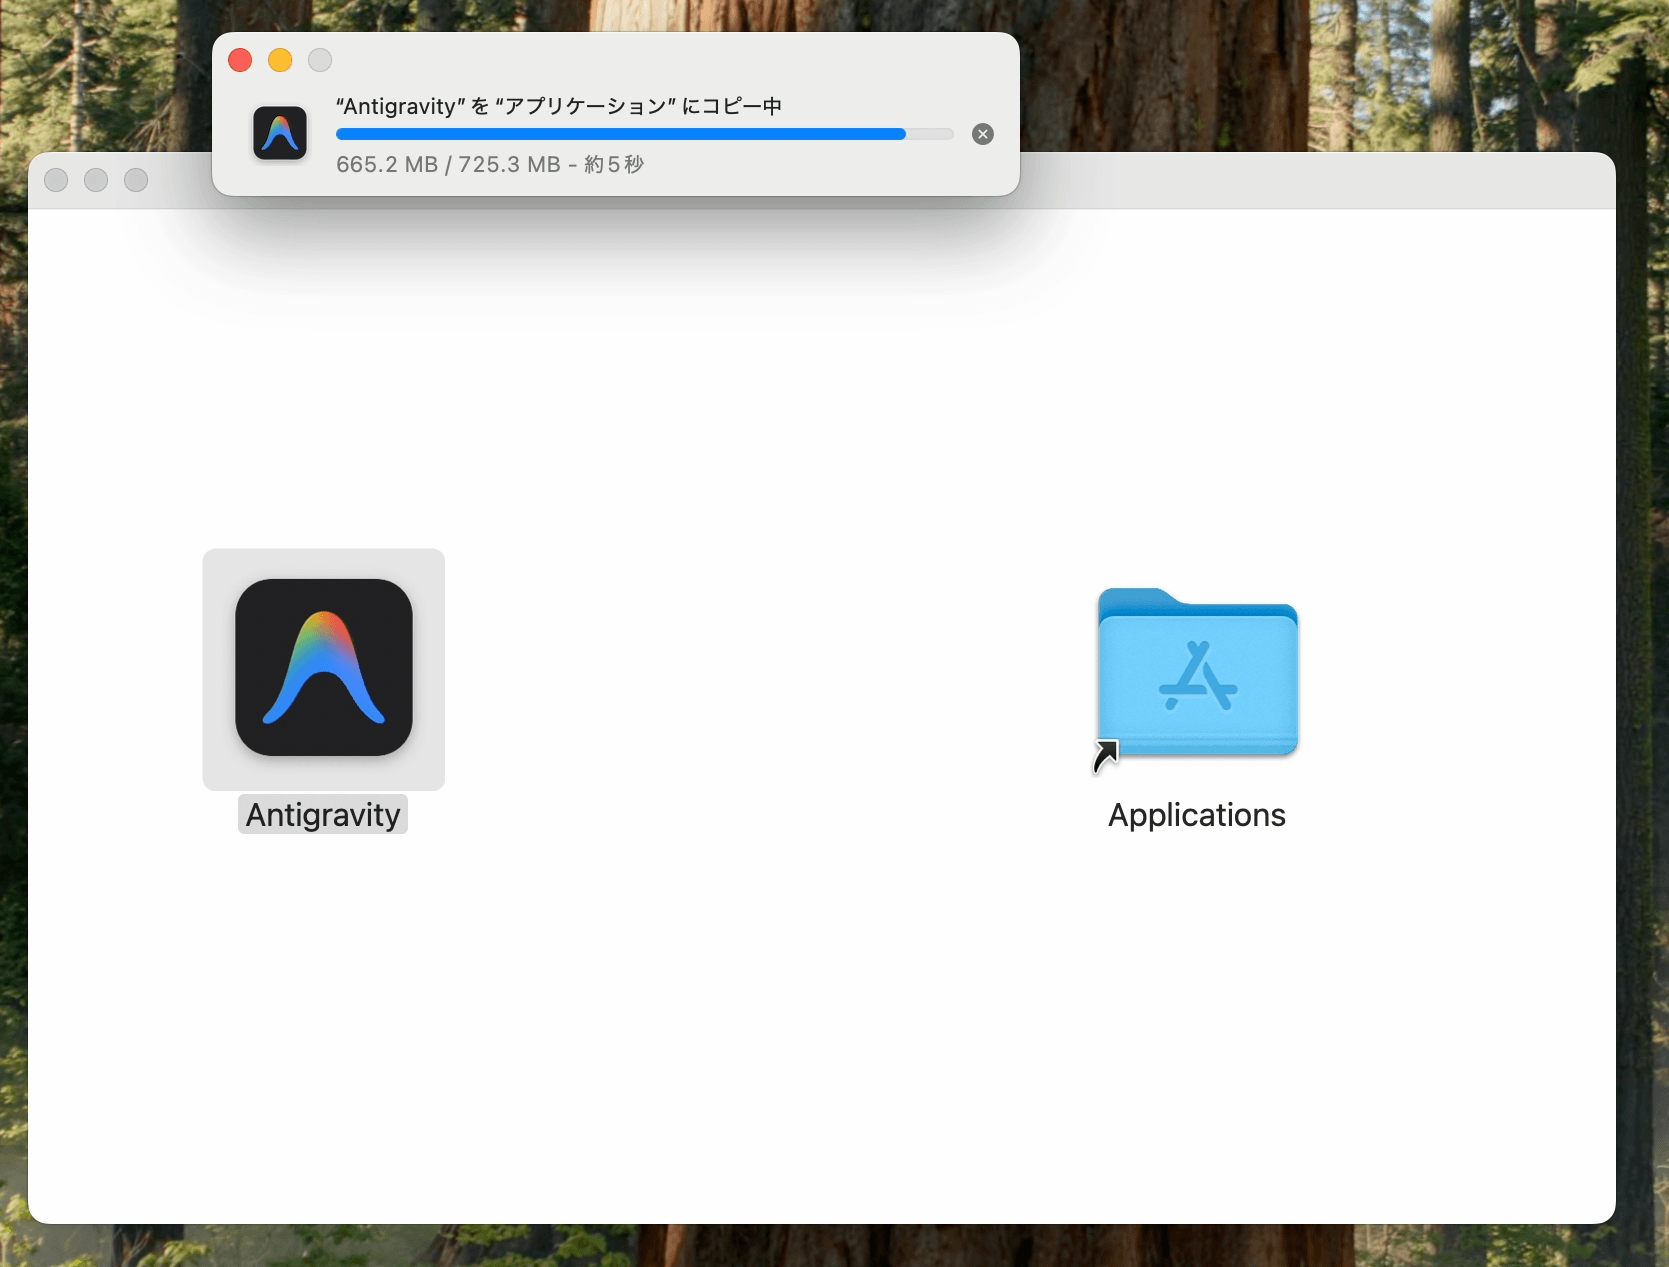Close the copy dialog with red button
This screenshot has height=1267, width=1669.
(240, 60)
